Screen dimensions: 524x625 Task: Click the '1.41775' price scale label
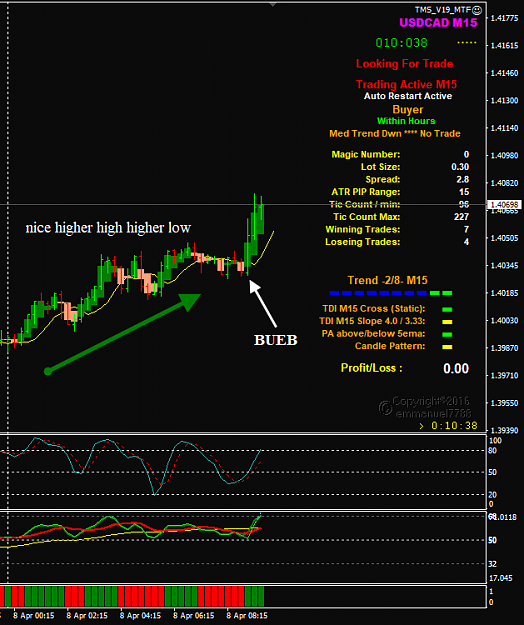[x=504, y=18]
